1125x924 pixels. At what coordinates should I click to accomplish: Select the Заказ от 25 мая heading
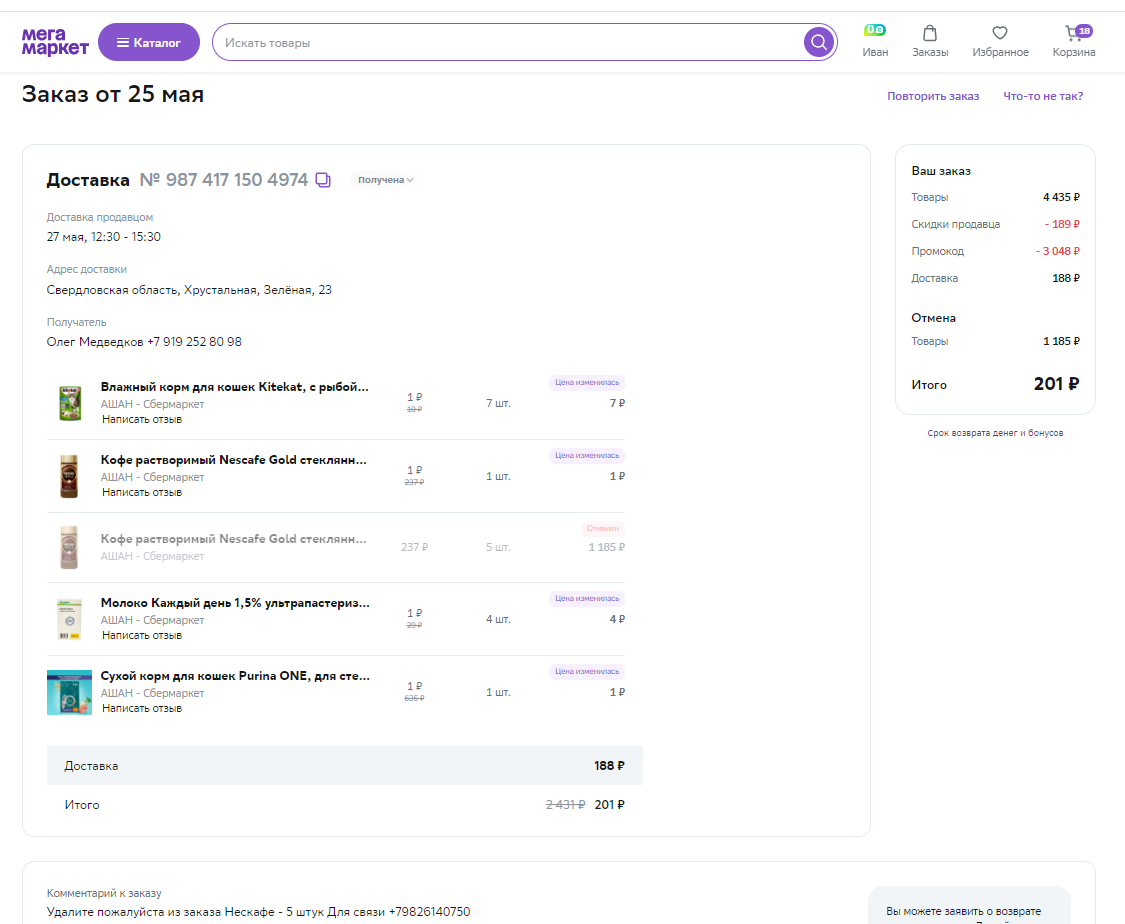113,94
